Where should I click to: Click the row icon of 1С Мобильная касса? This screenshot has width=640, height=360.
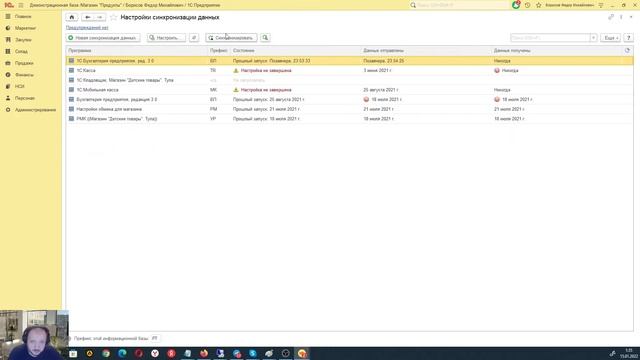point(71,89)
